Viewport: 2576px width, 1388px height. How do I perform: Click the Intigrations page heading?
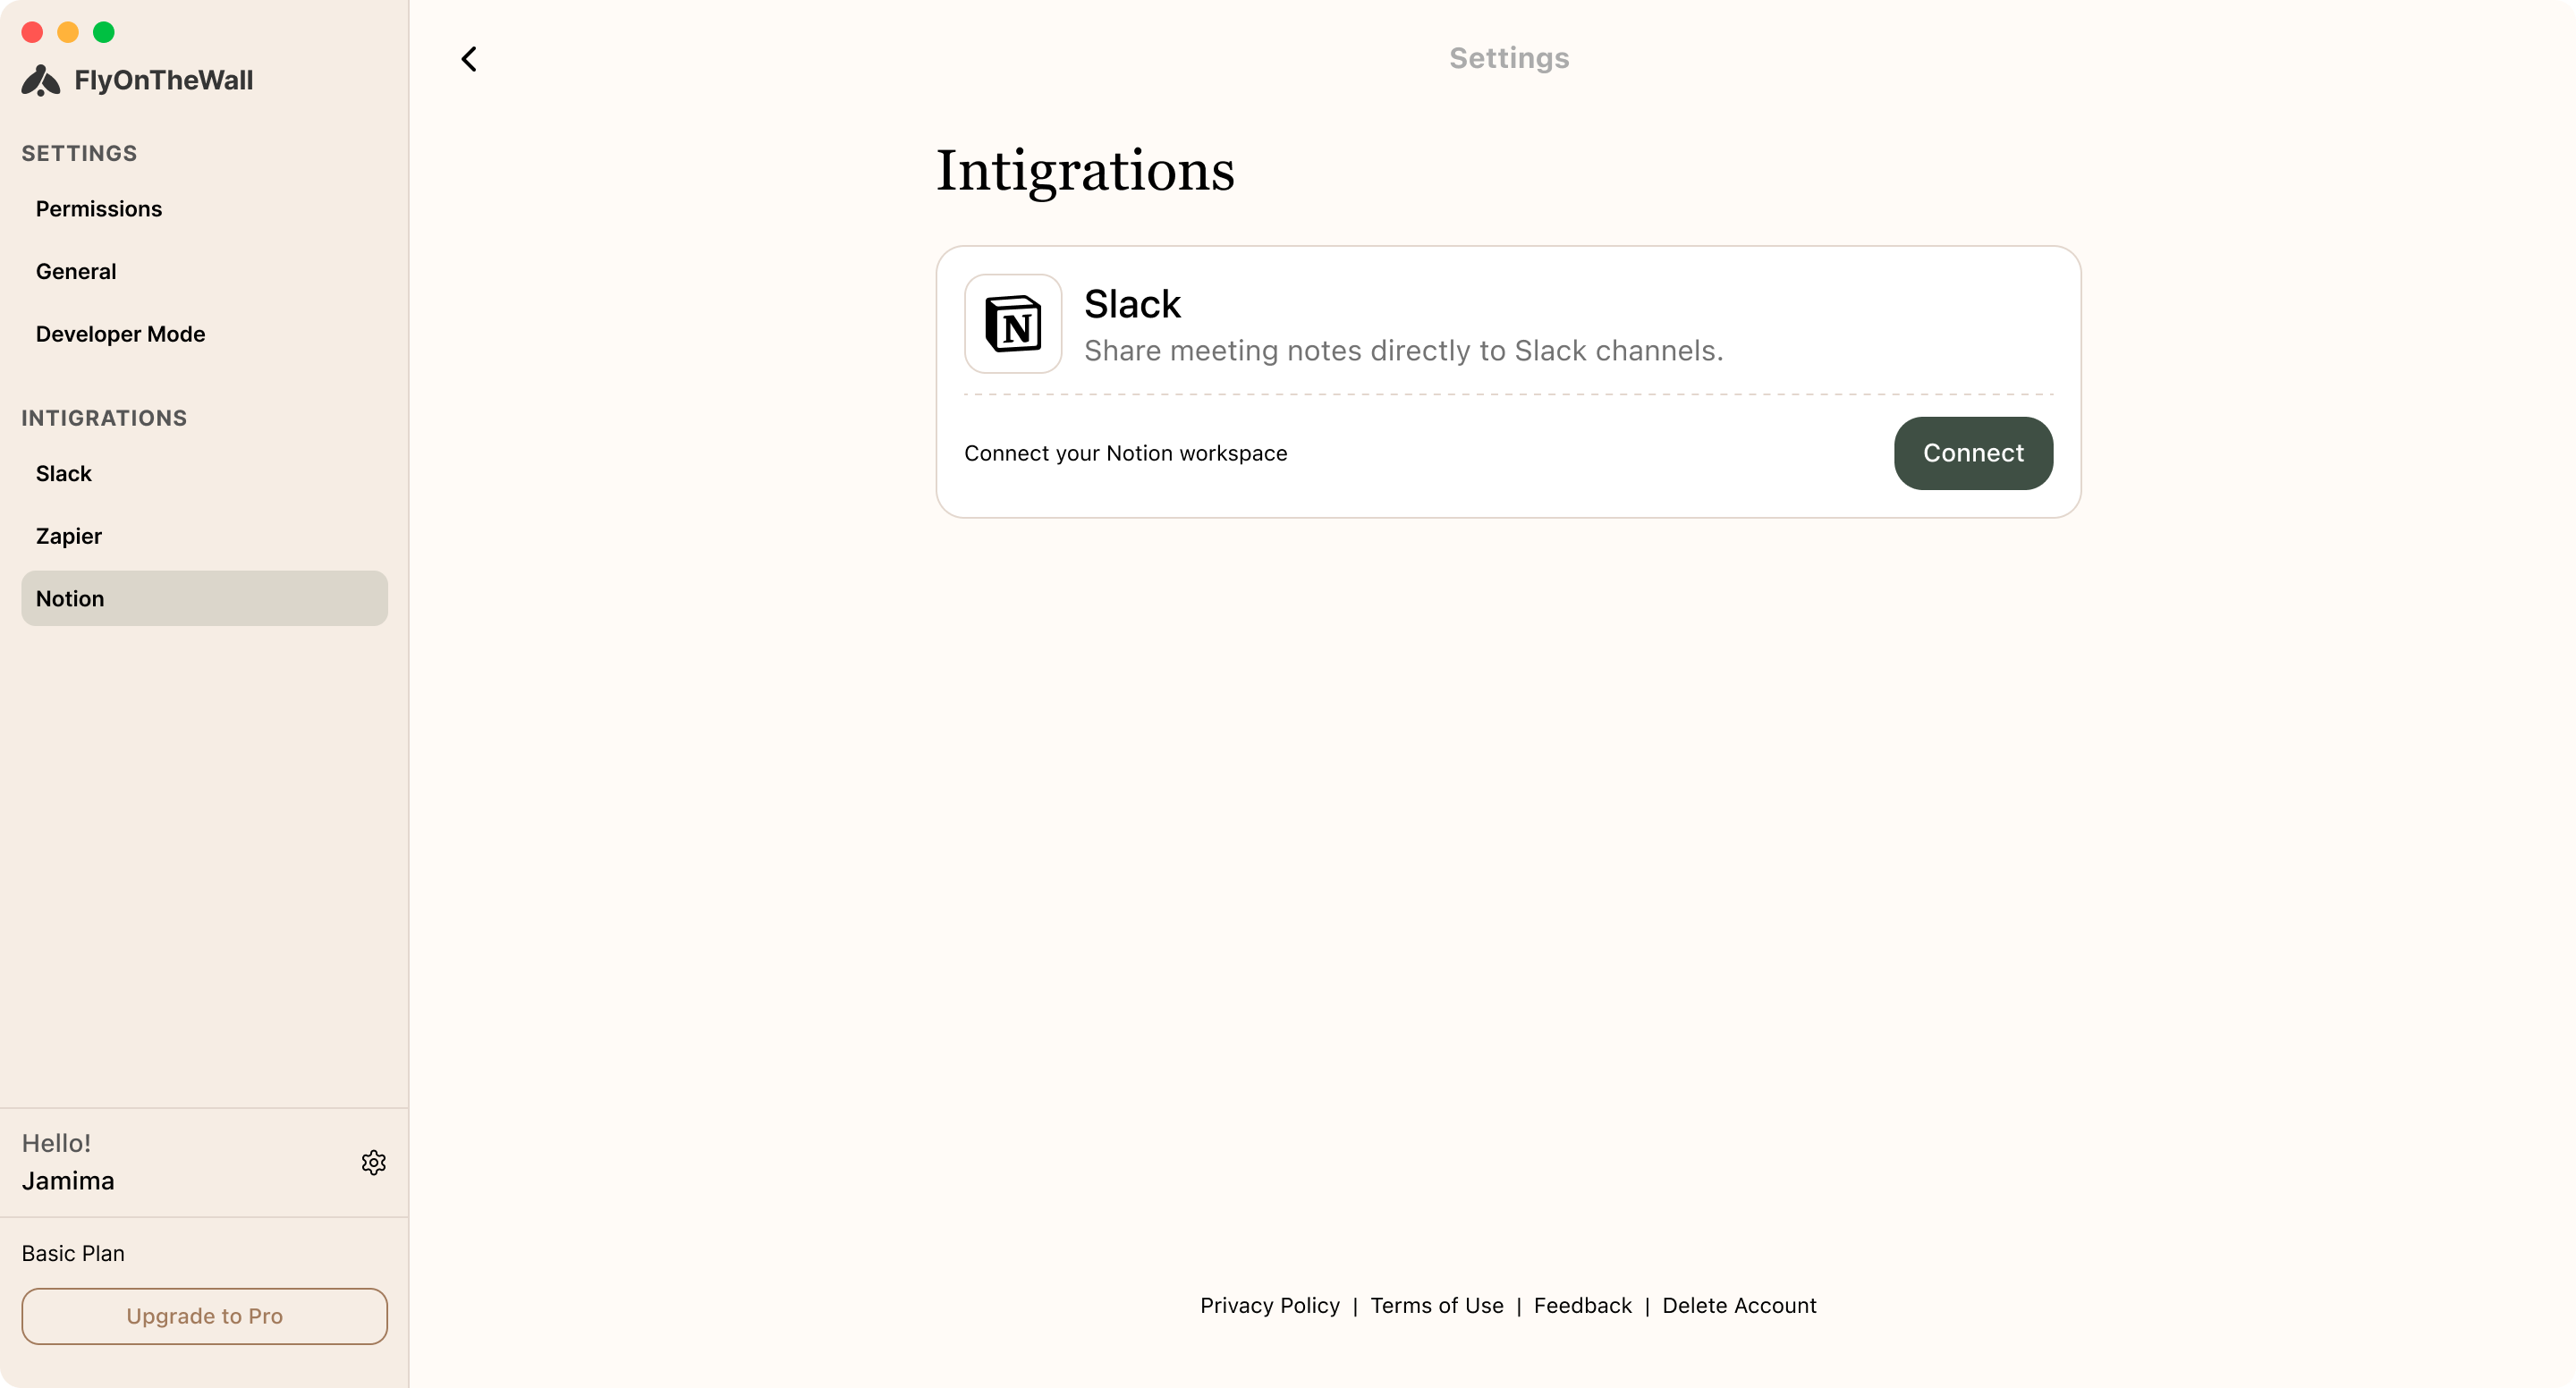click(x=1085, y=171)
